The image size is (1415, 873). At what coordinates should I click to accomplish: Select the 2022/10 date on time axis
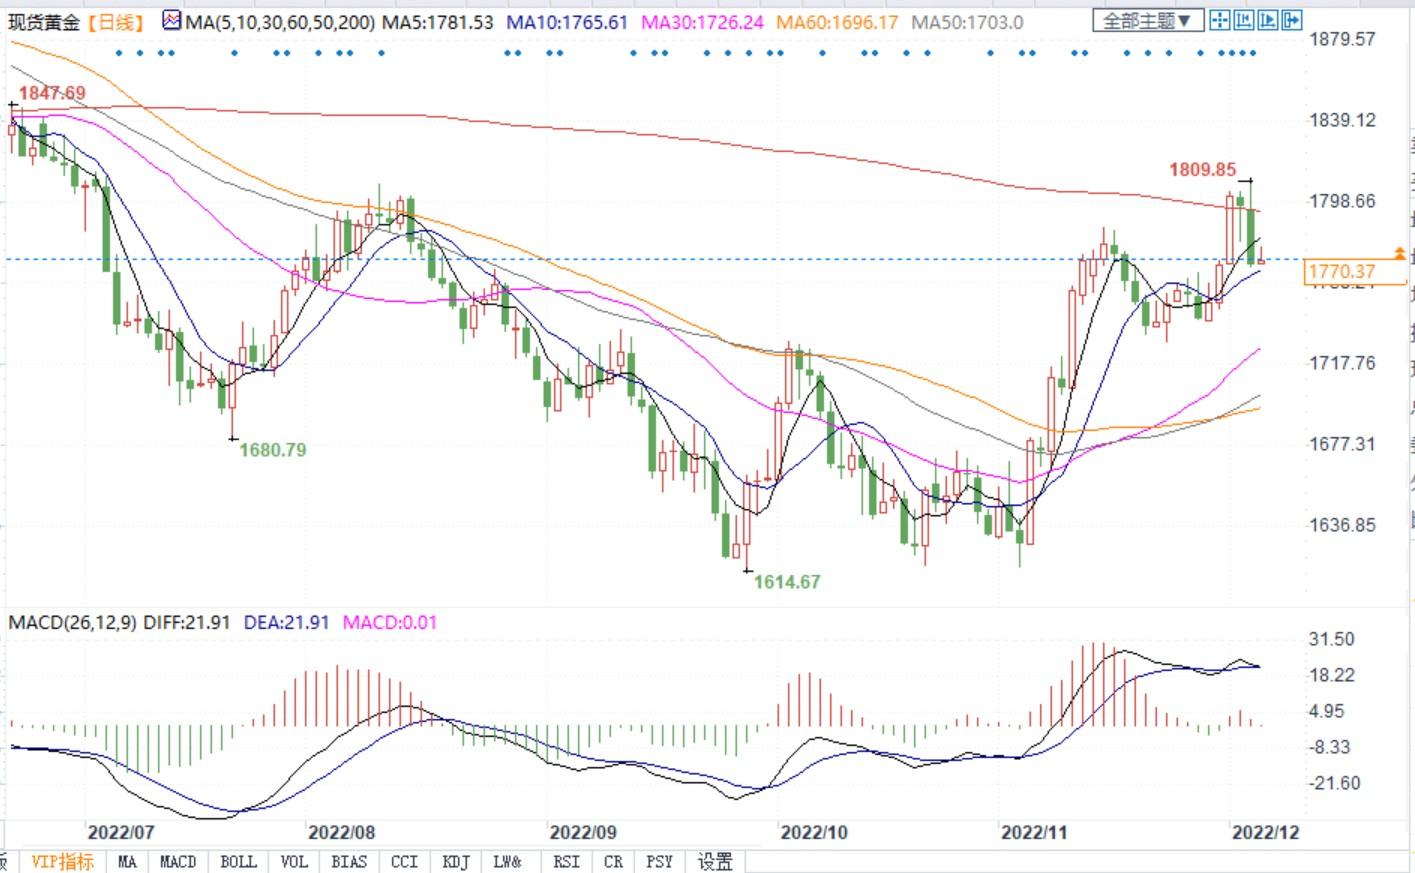(813, 832)
